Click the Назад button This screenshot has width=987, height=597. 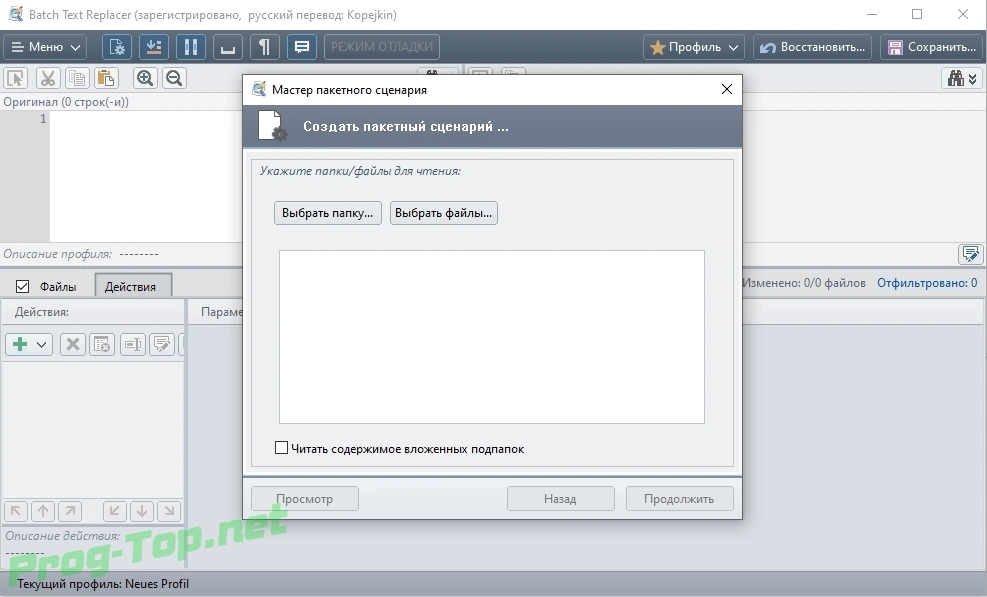point(561,499)
